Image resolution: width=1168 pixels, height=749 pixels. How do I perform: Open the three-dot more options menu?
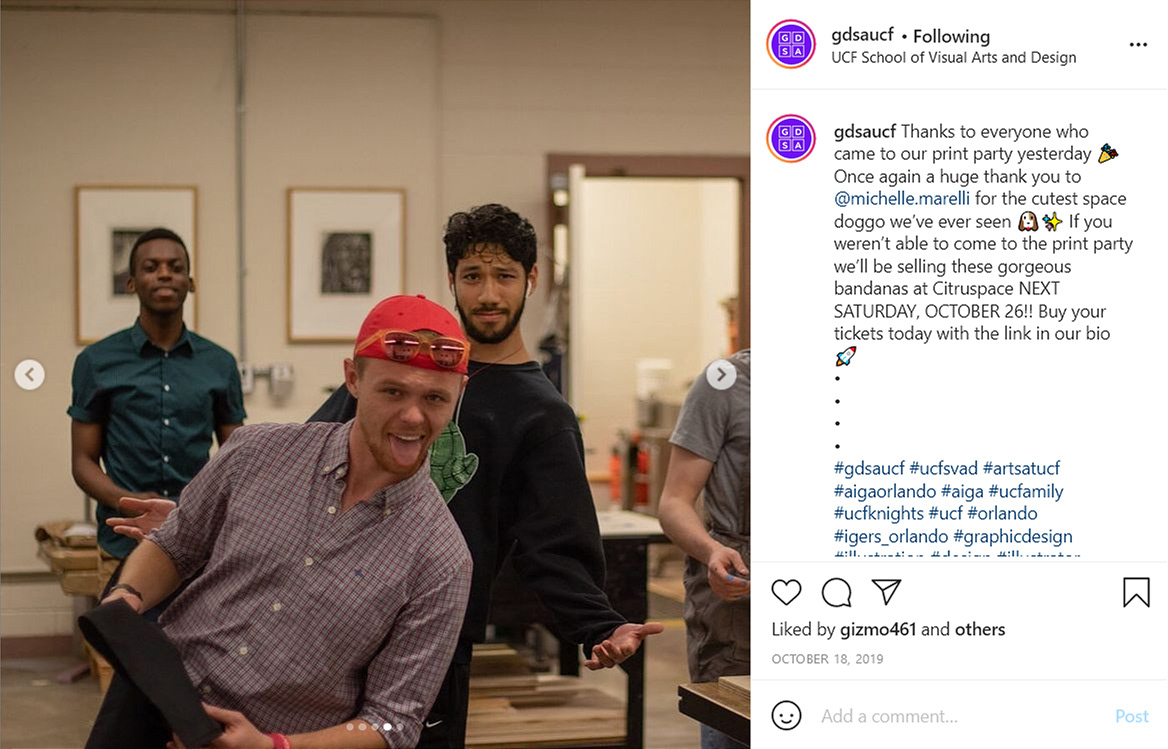pos(1138,45)
